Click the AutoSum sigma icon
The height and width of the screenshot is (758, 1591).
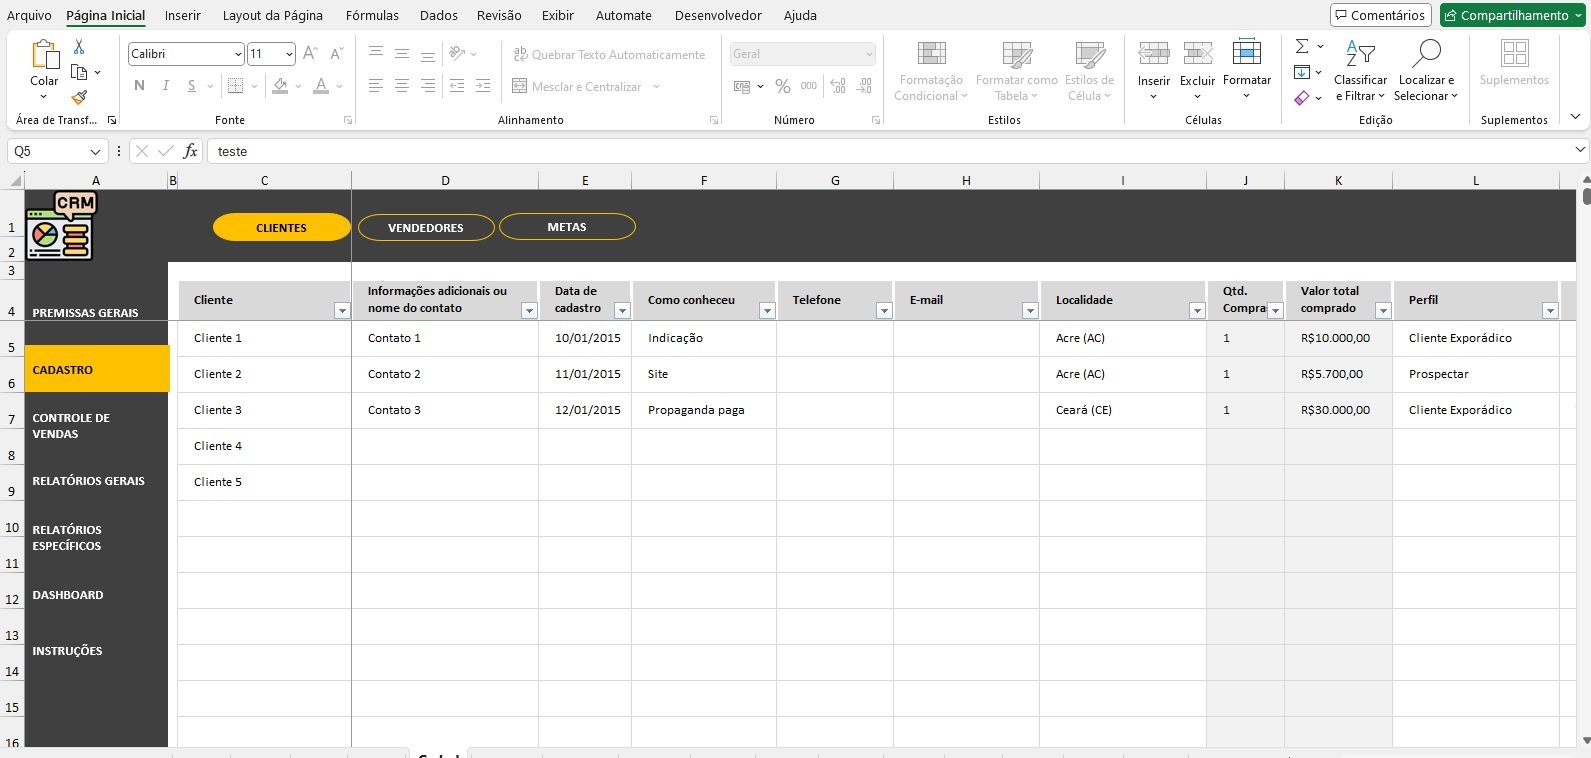pyautogui.click(x=1302, y=47)
